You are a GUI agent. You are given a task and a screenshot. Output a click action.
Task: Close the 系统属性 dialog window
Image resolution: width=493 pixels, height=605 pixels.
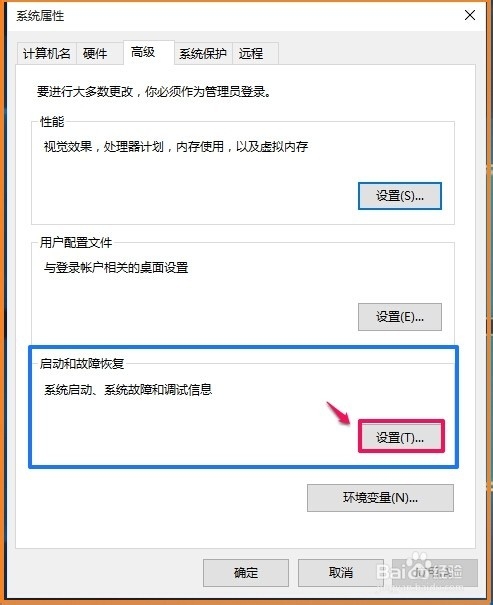tap(469, 15)
